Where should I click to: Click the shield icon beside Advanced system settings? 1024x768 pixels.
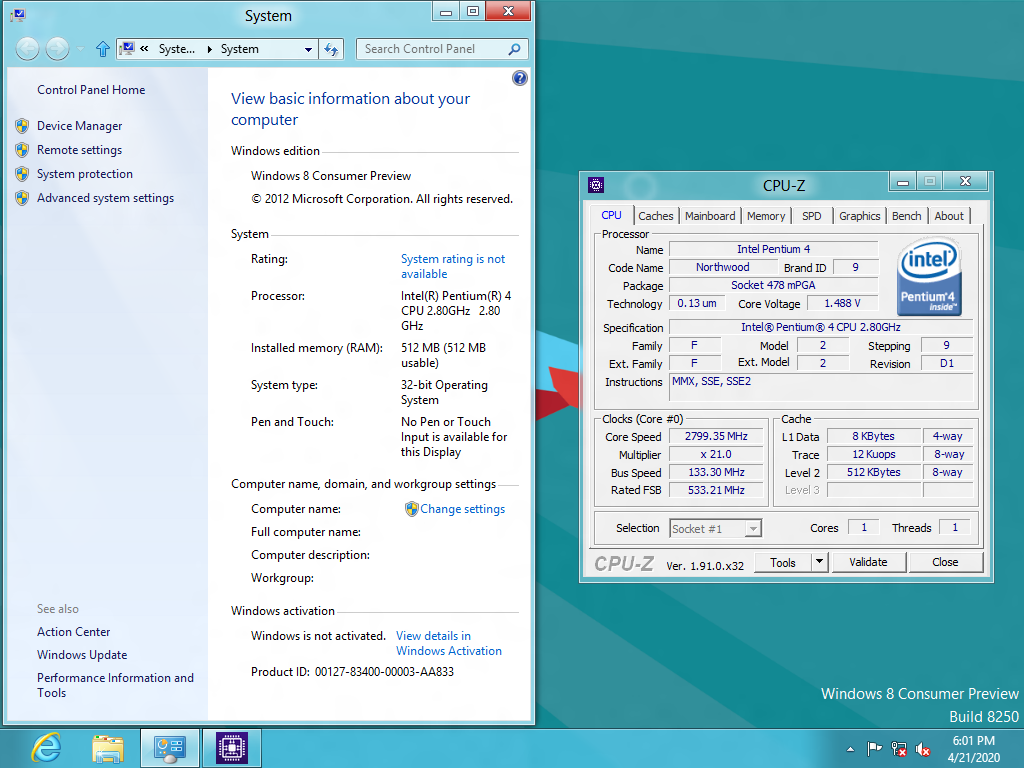point(22,198)
